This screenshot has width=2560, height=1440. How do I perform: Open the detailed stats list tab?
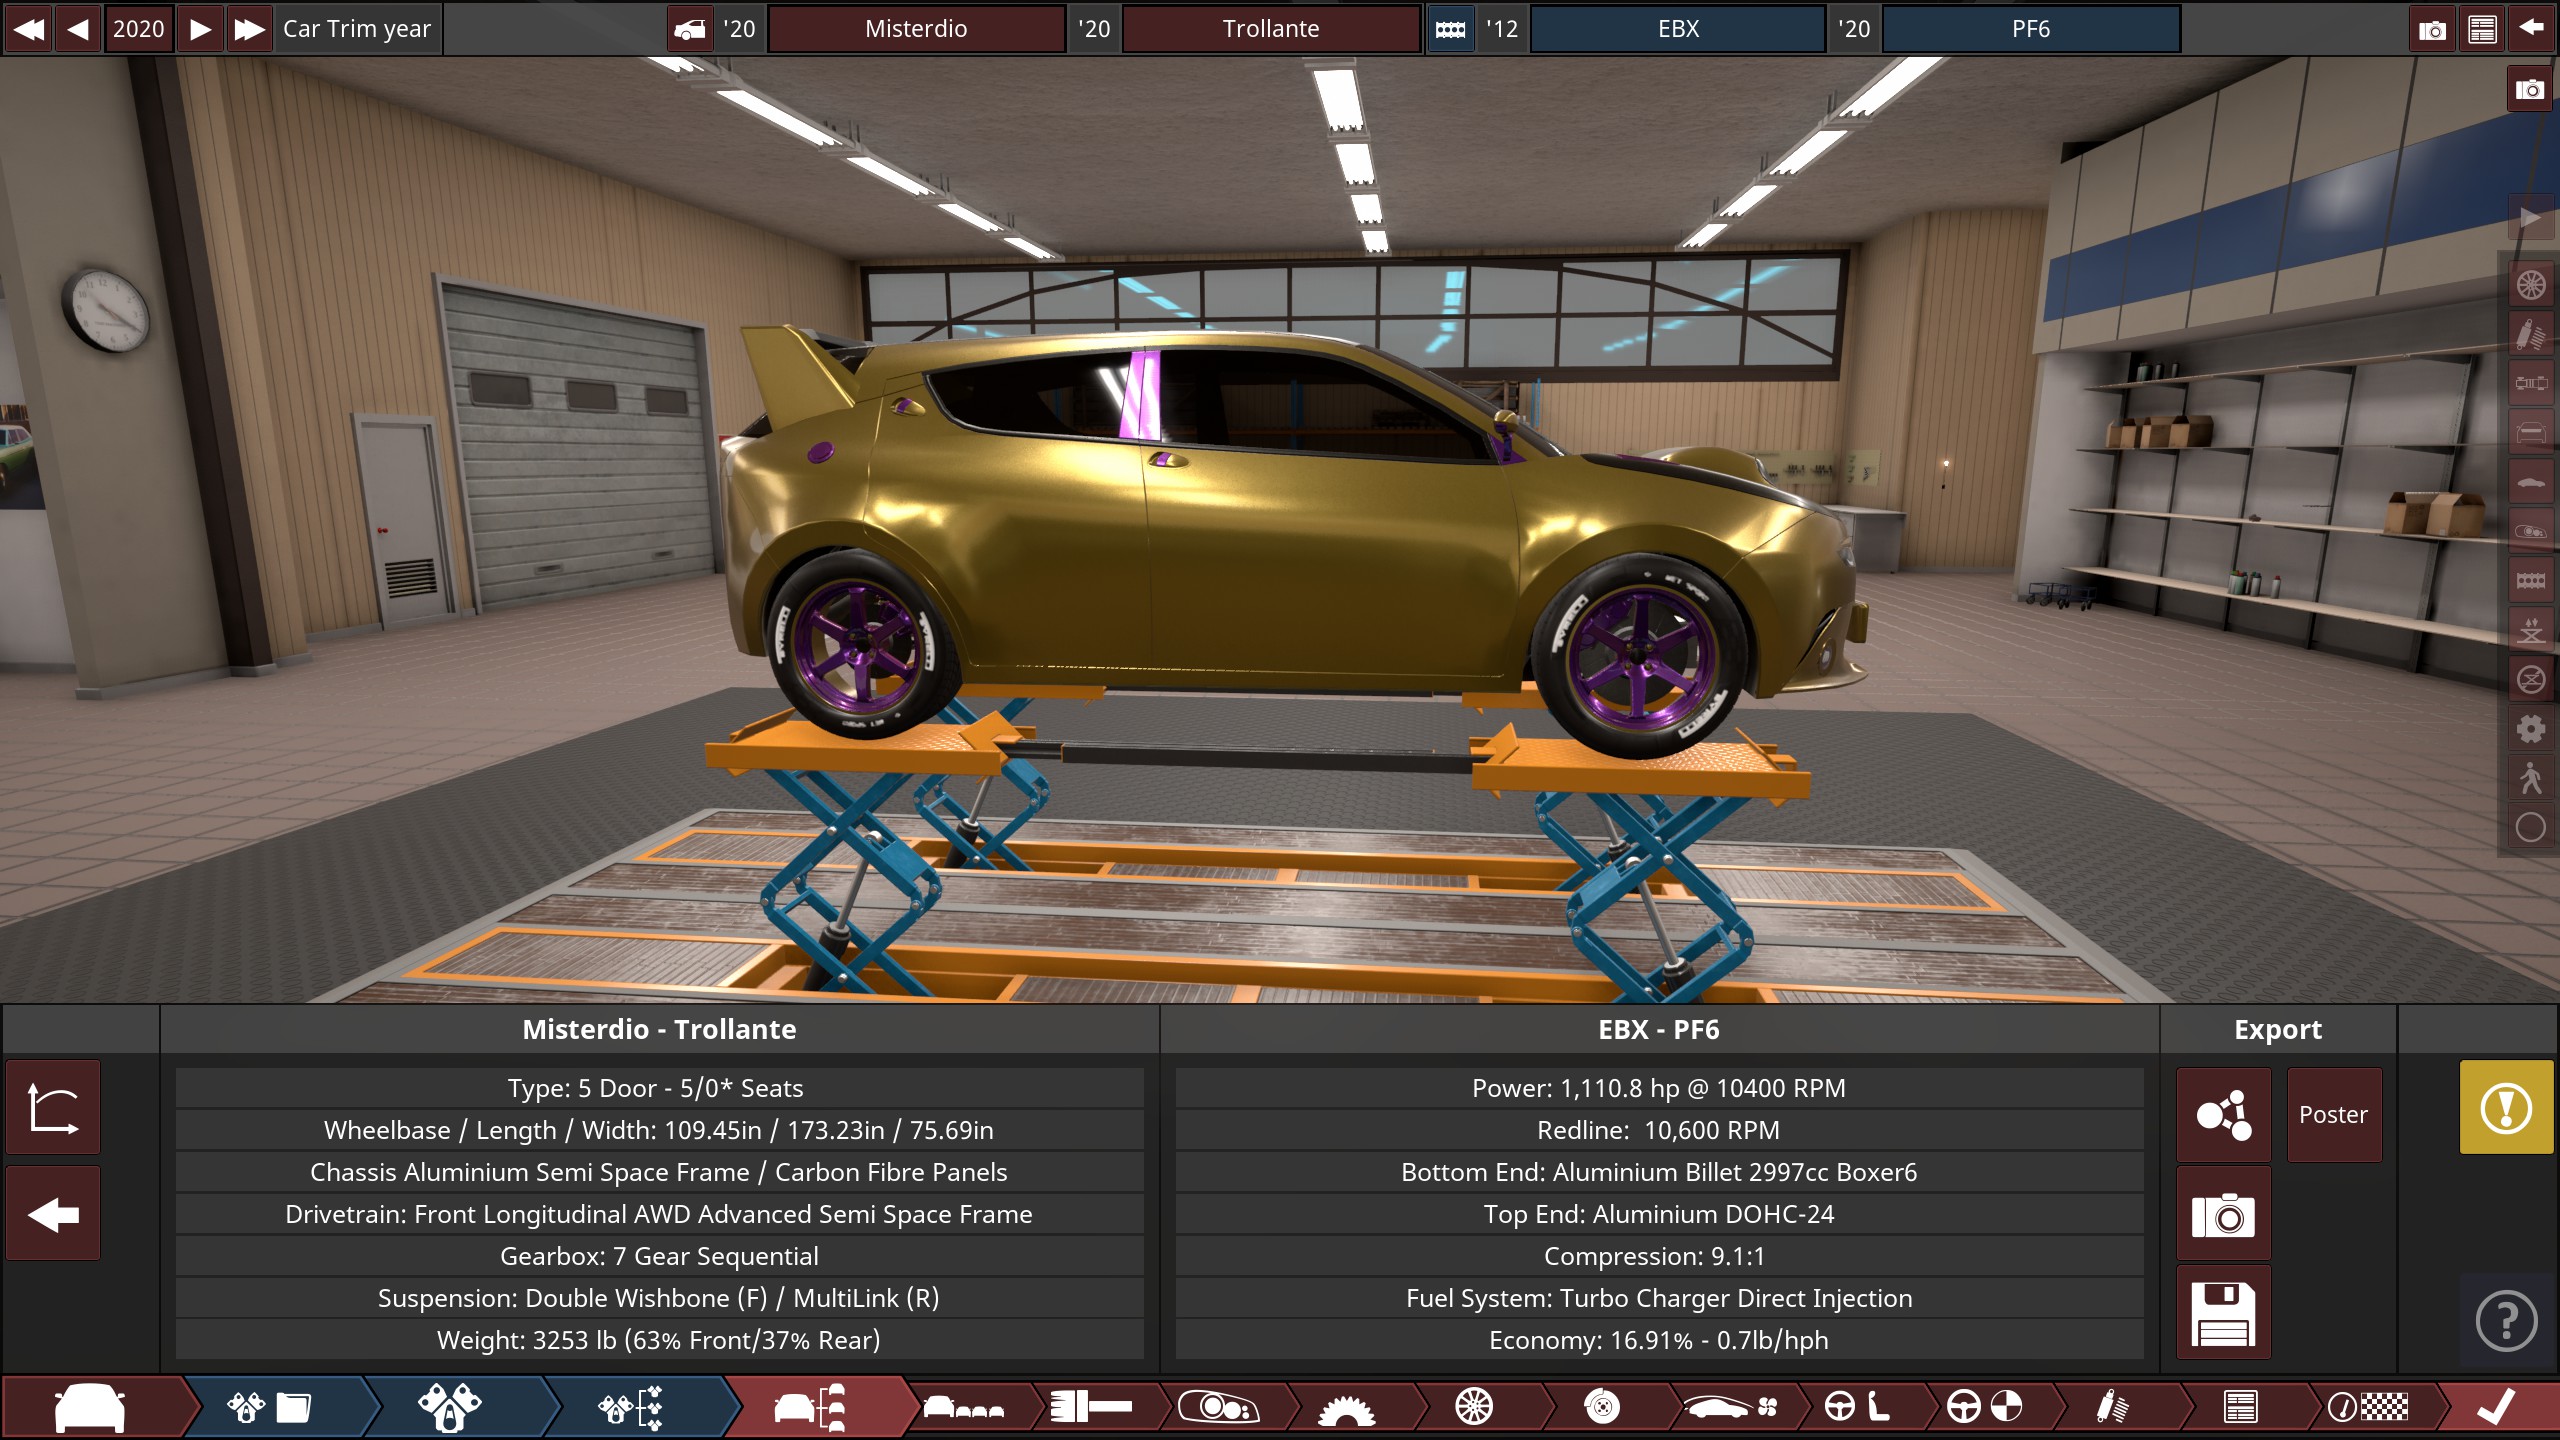click(x=2241, y=1408)
